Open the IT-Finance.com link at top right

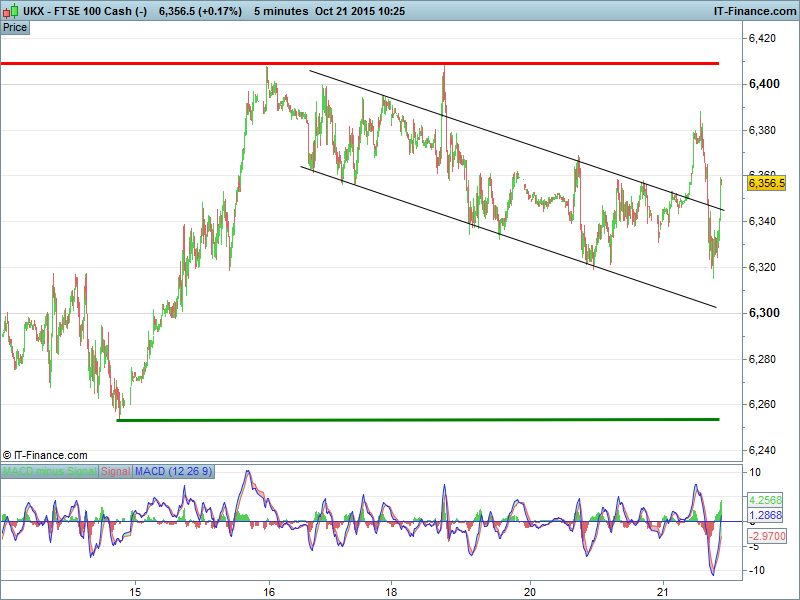tap(753, 10)
